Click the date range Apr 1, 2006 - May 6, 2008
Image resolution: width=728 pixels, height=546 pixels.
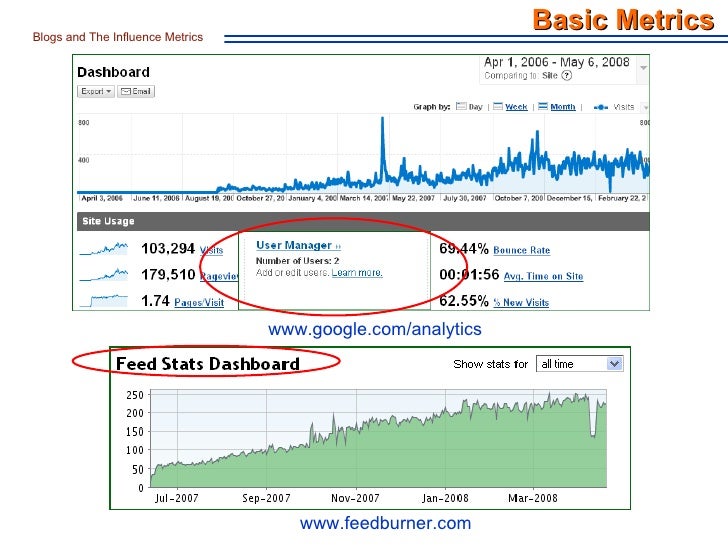557,62
